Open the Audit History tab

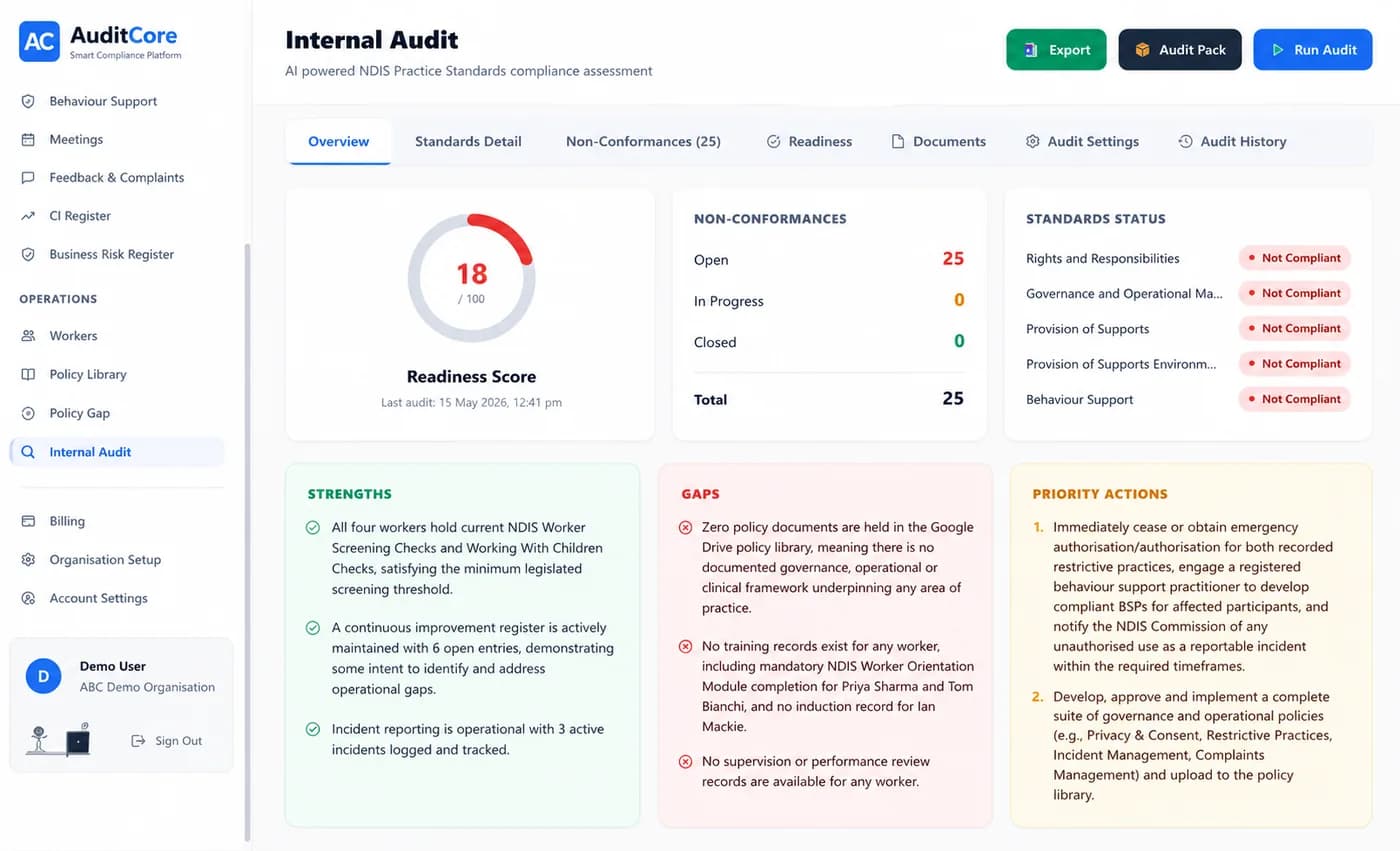click(1232, 142)
